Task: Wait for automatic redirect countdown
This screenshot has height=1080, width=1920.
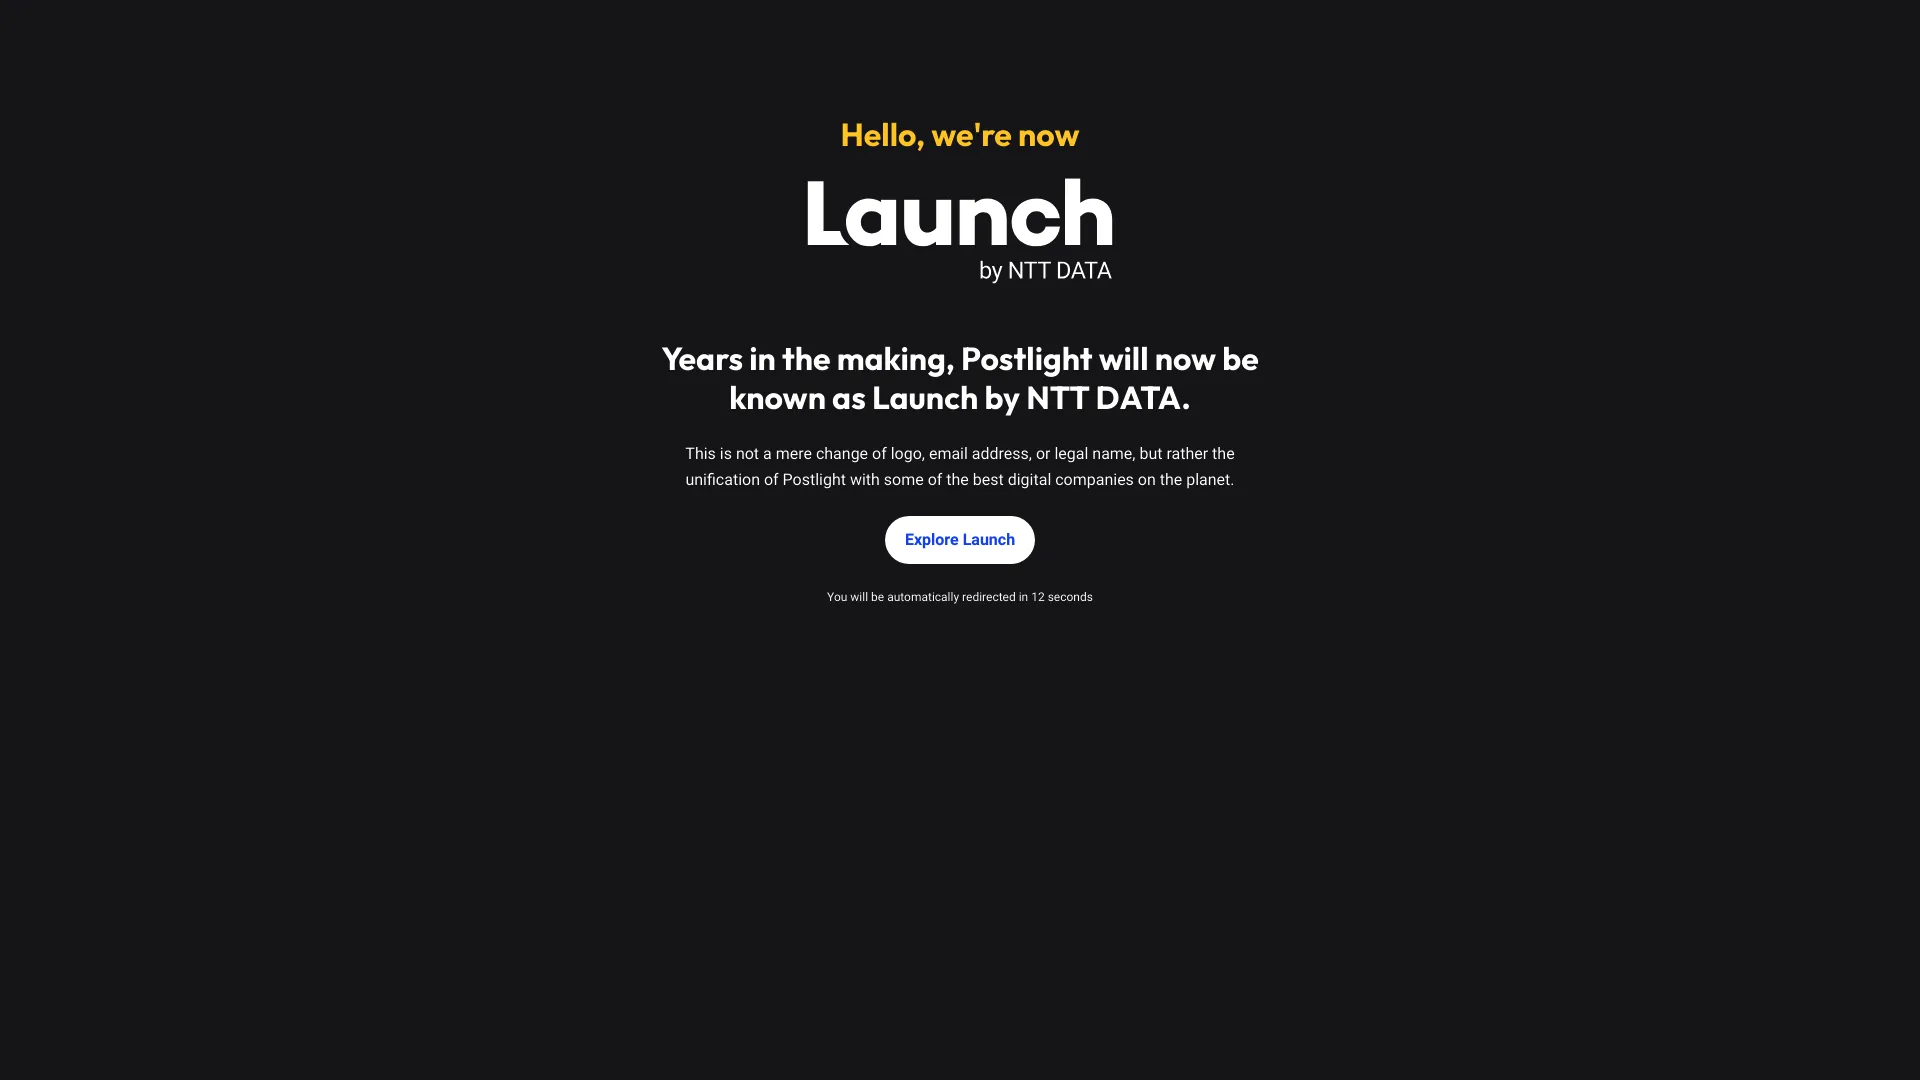Action: (x=960, y=596)
